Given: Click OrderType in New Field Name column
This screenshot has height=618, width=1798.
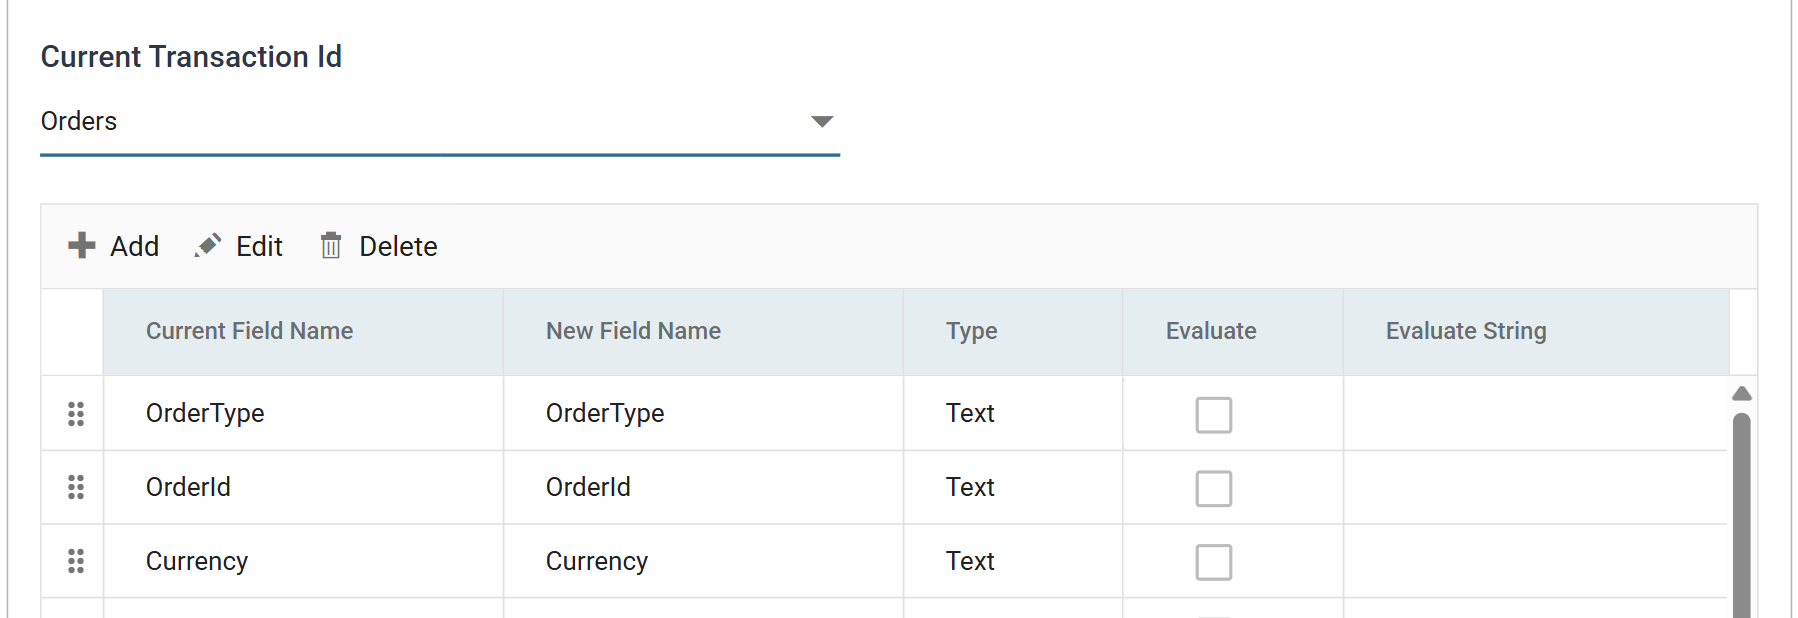Looking at the screenshot, I should tap(605, 413).
